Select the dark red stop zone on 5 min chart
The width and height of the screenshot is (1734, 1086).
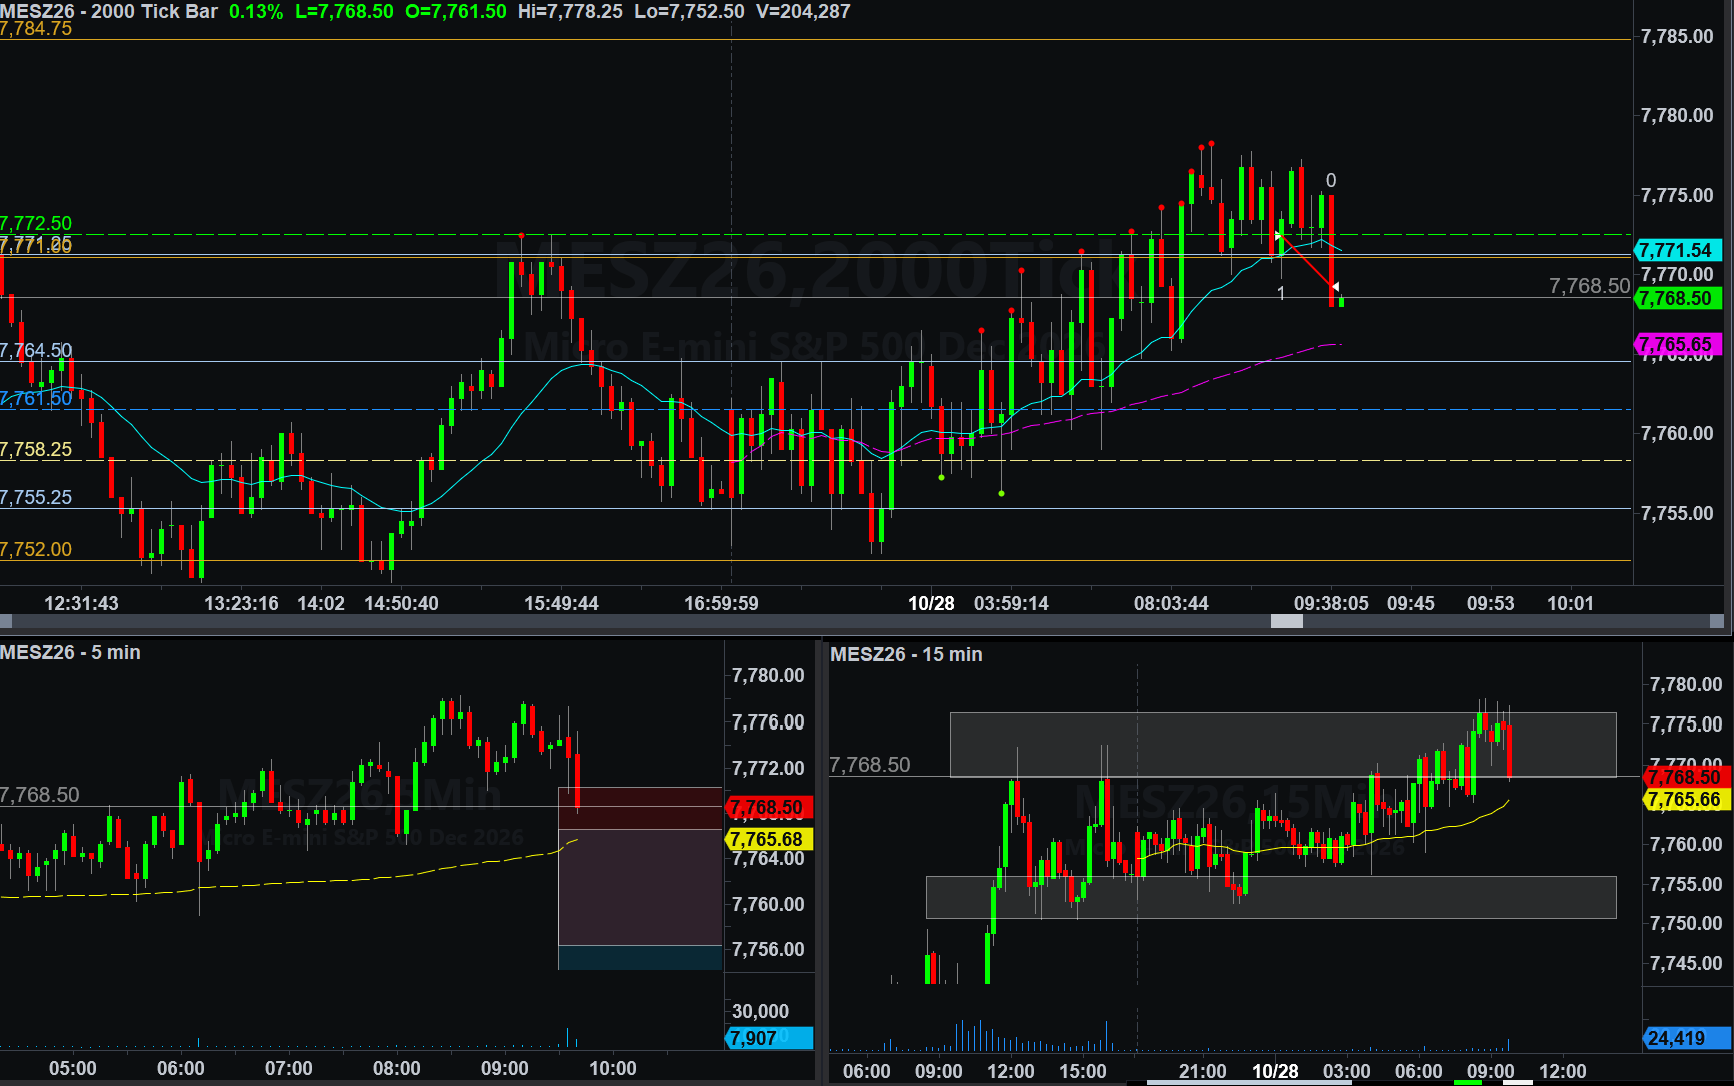coord(640,808)
